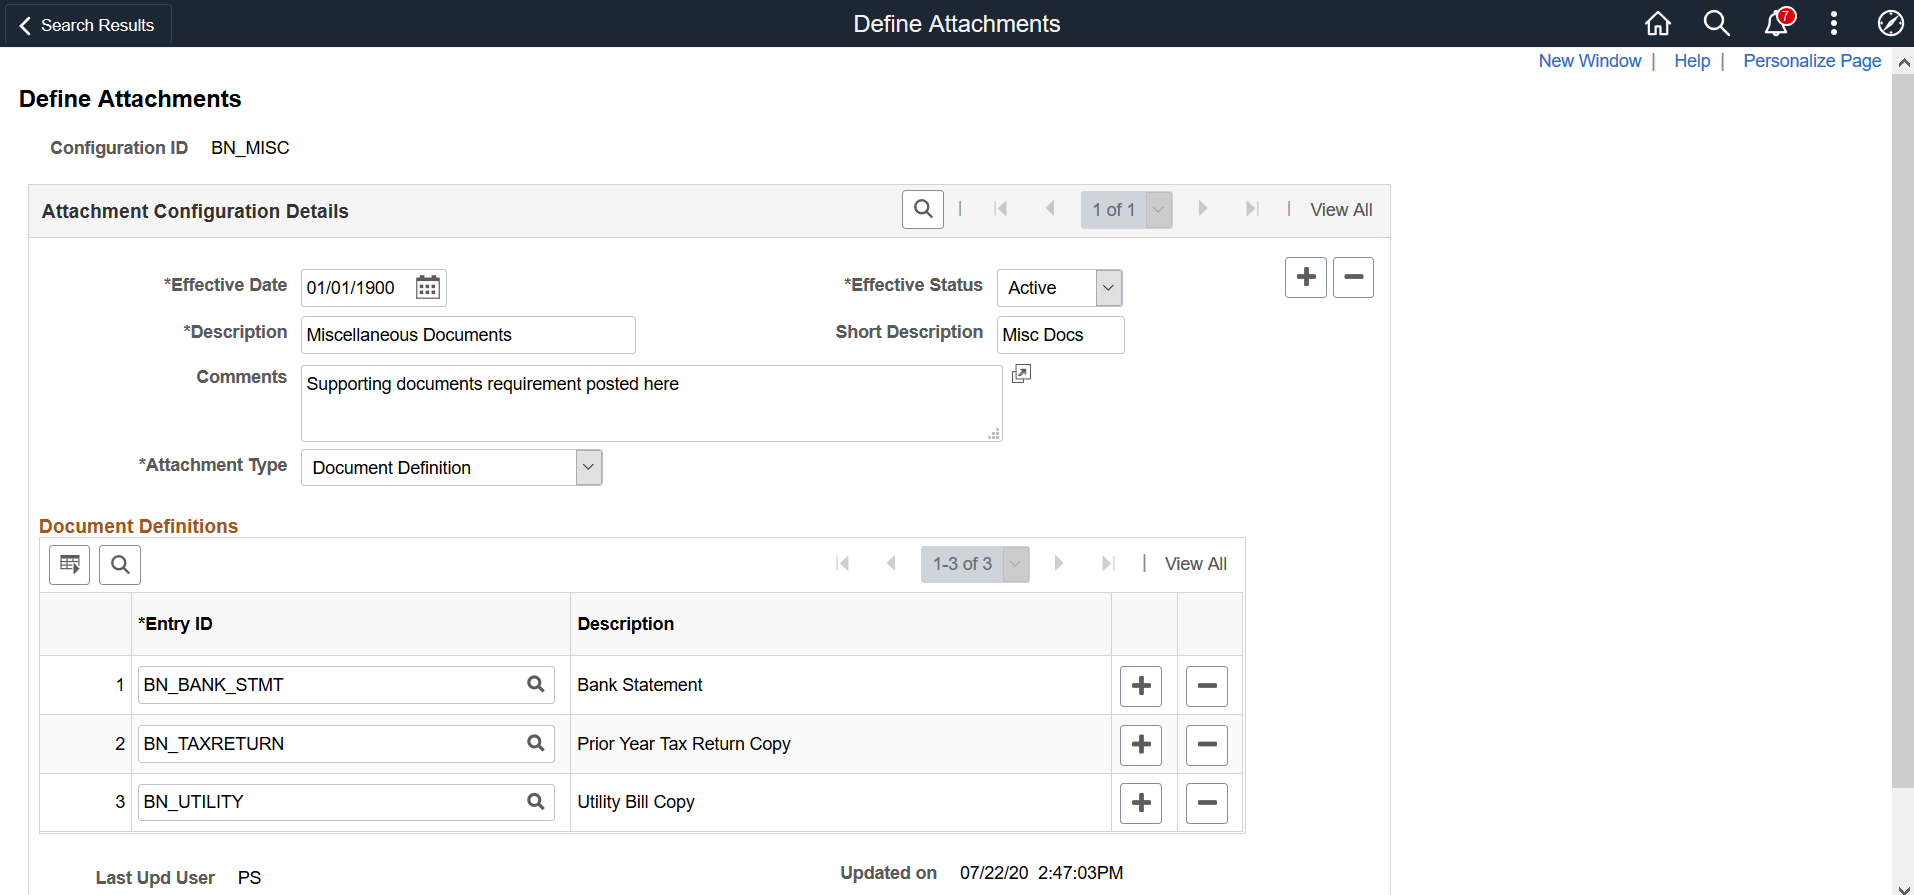Open the Effective Date calendar picker

click(x=428, y=288)
